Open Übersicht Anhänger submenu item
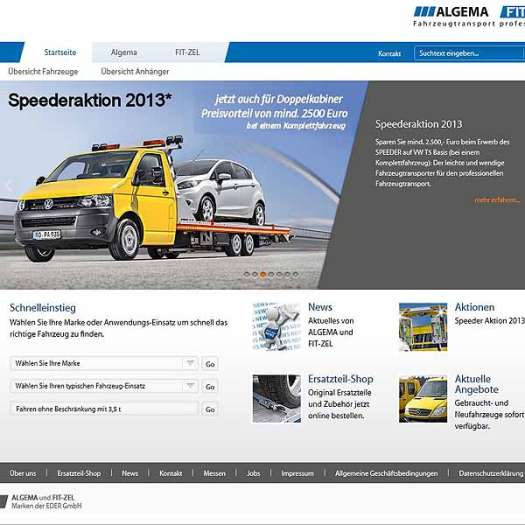525x525 pixels. pyautogui.click(x=135, y=71)
